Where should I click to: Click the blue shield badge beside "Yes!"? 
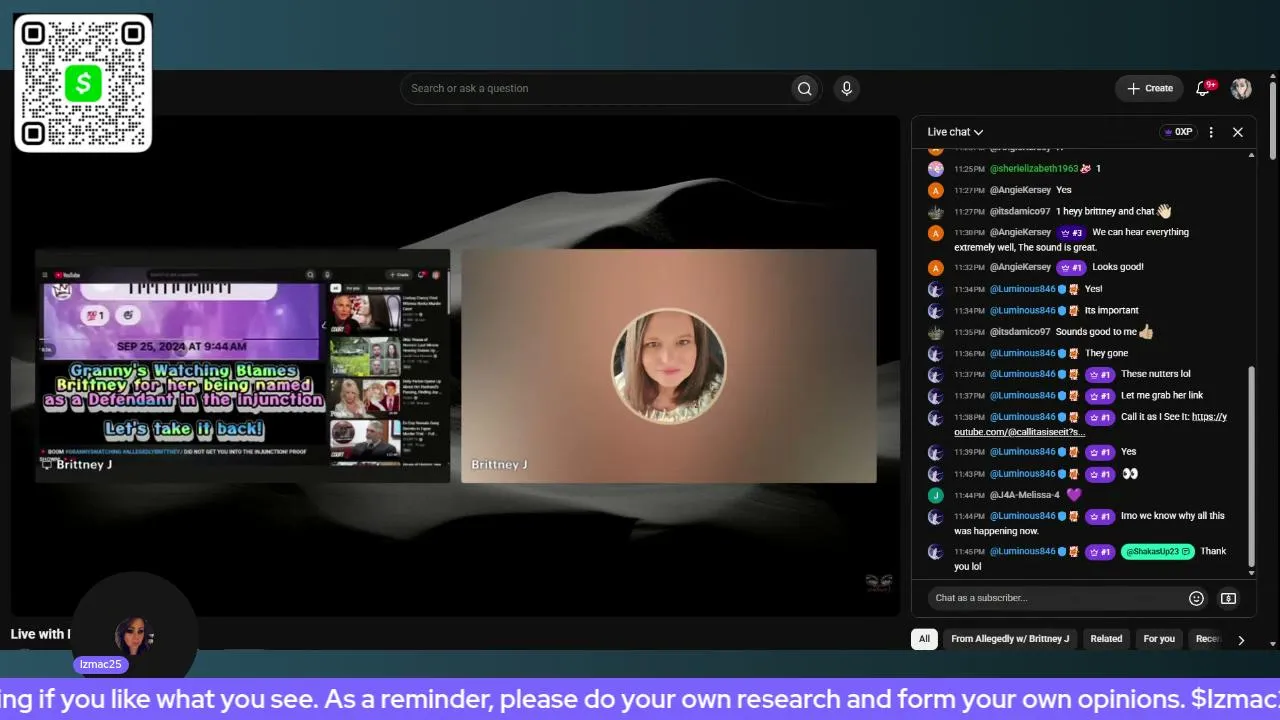point(1063,289)
